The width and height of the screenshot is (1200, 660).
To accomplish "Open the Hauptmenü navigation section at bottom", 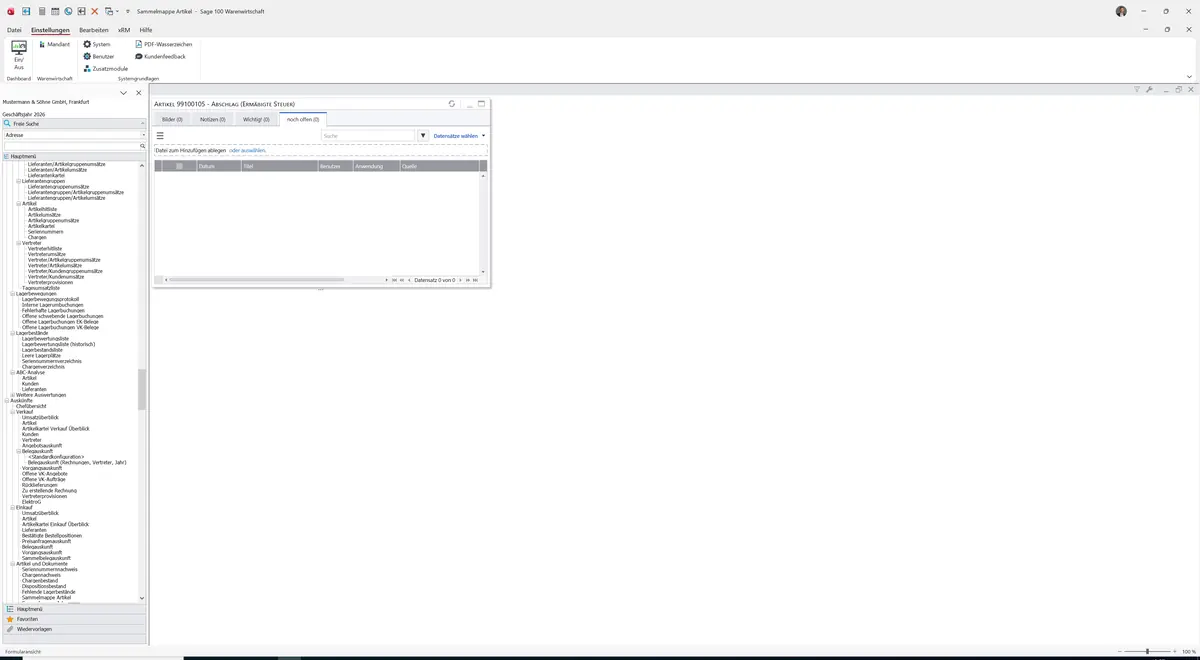I will tap(75, 609).
